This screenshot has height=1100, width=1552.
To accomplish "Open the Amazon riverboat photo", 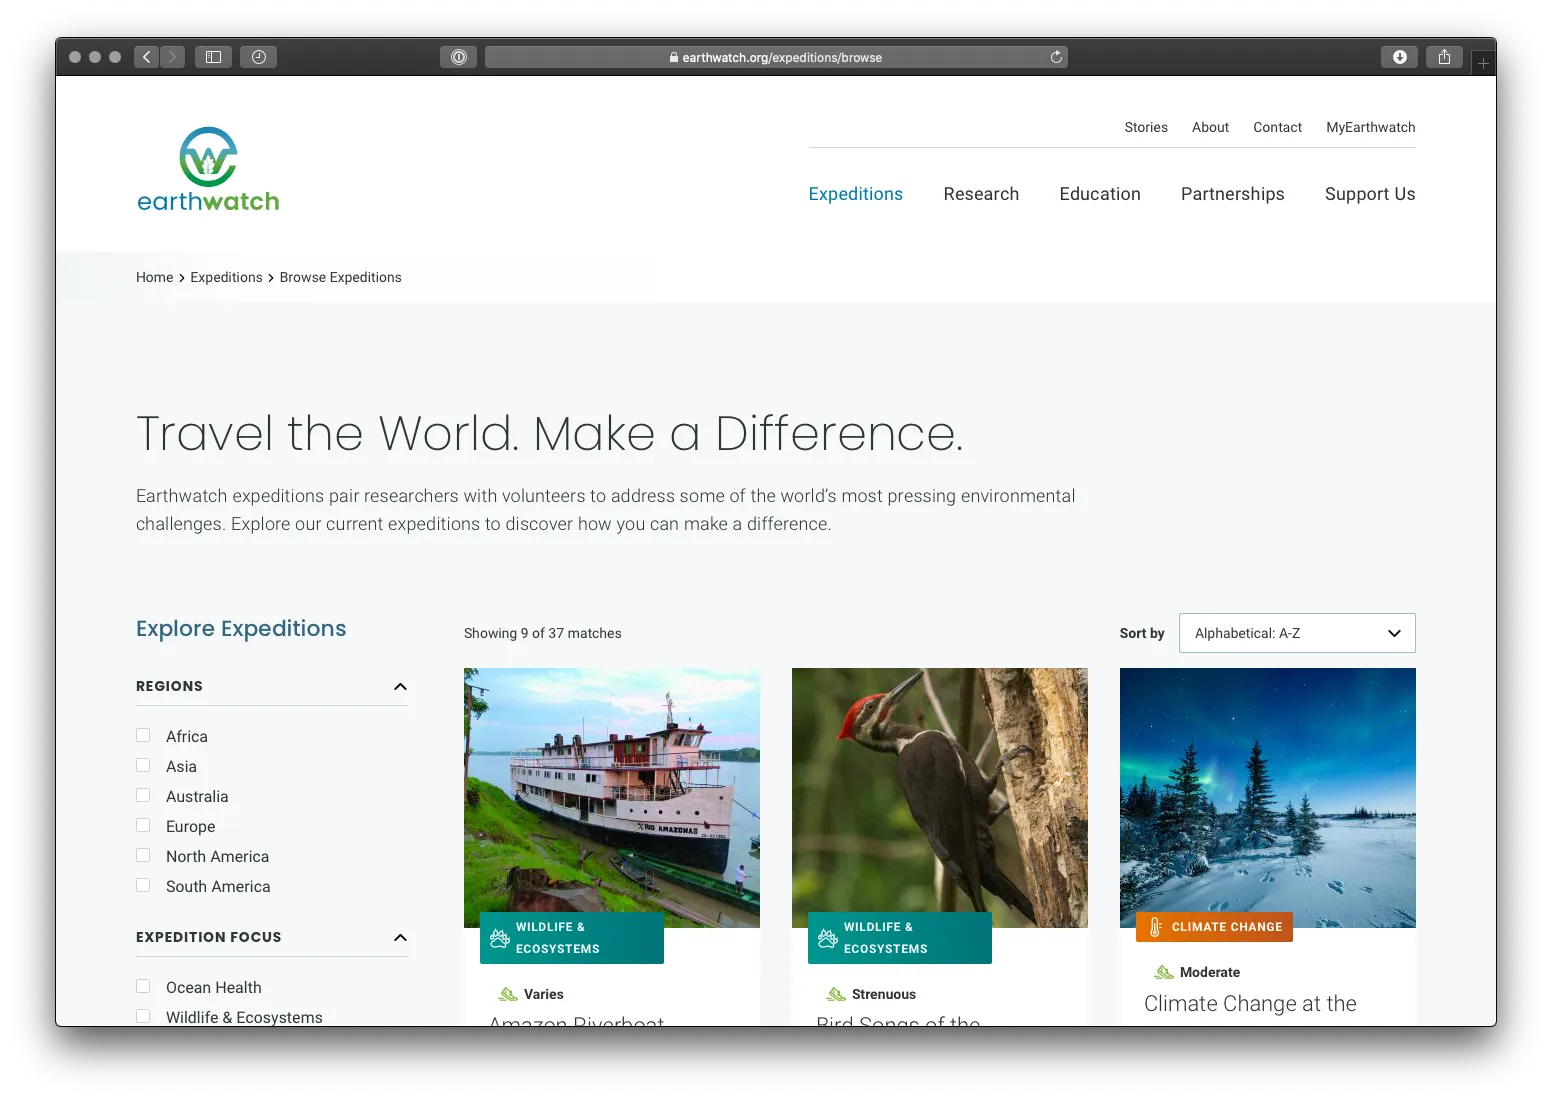I will [x=612, y=798].
